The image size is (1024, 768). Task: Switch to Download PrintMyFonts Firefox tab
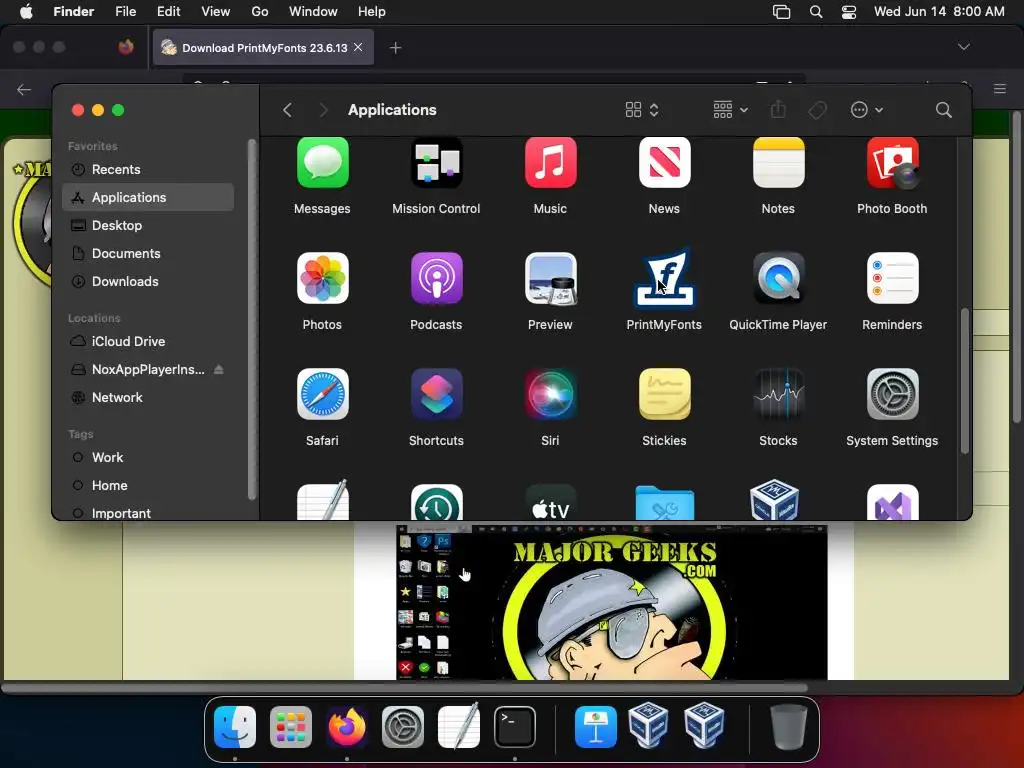263,48
